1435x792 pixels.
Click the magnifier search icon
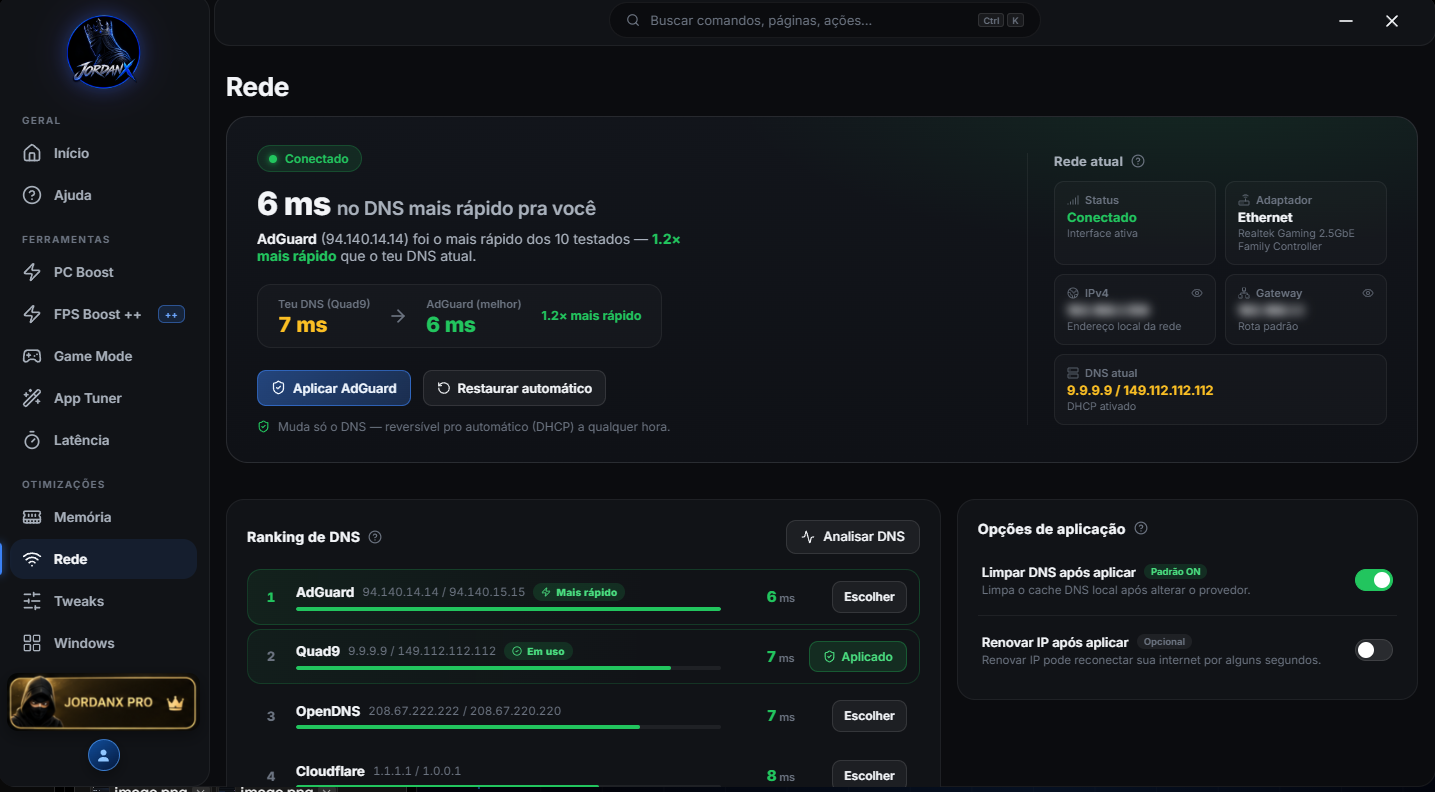633,20
